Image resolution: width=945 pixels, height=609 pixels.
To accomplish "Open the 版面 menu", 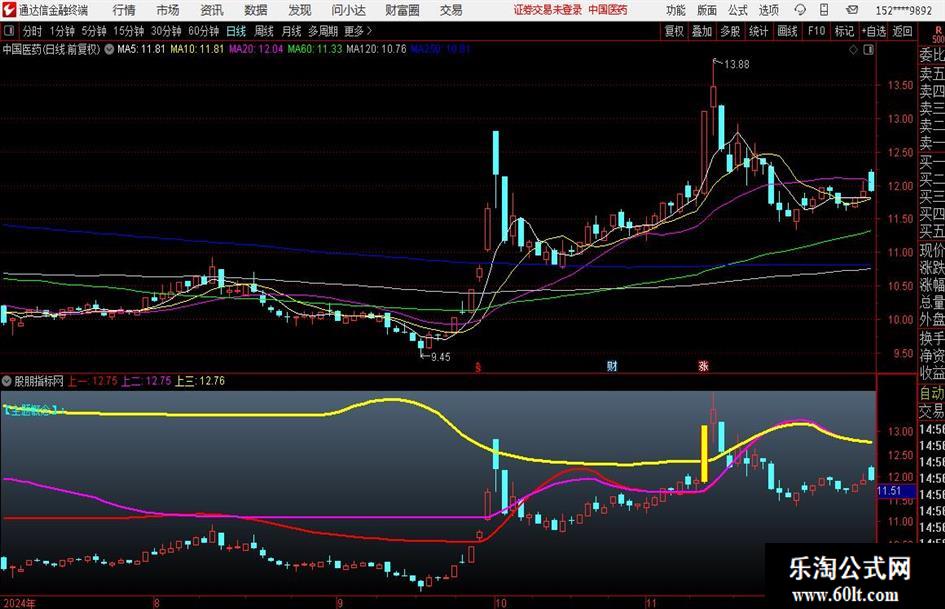I will [x=707, y=10].
